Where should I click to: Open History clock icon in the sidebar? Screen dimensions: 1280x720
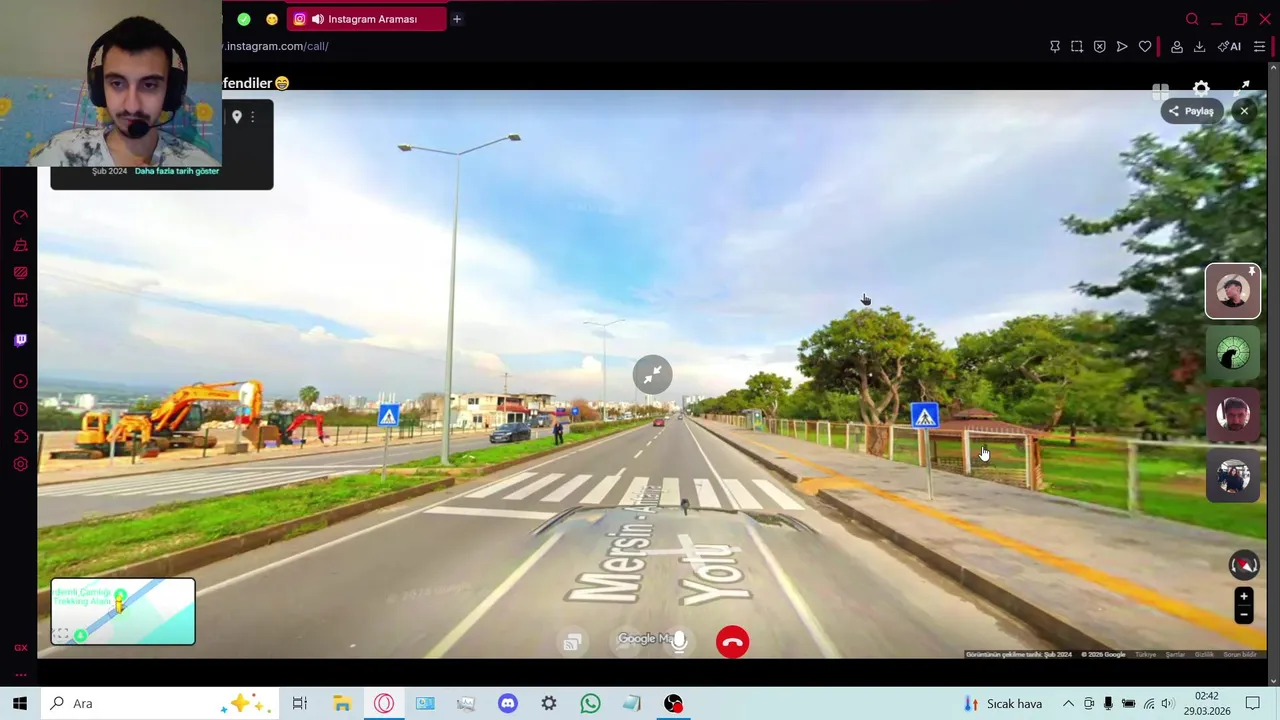(20, 409)
